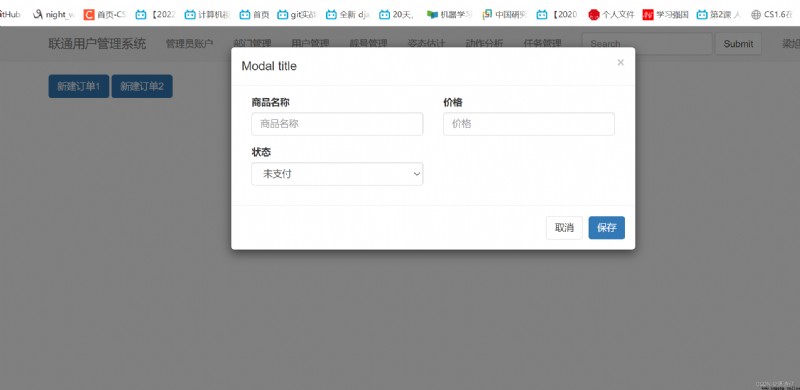The image size is (800, 390).
Task: Open the 用户管理 nav item
Action: click(310, 43)
